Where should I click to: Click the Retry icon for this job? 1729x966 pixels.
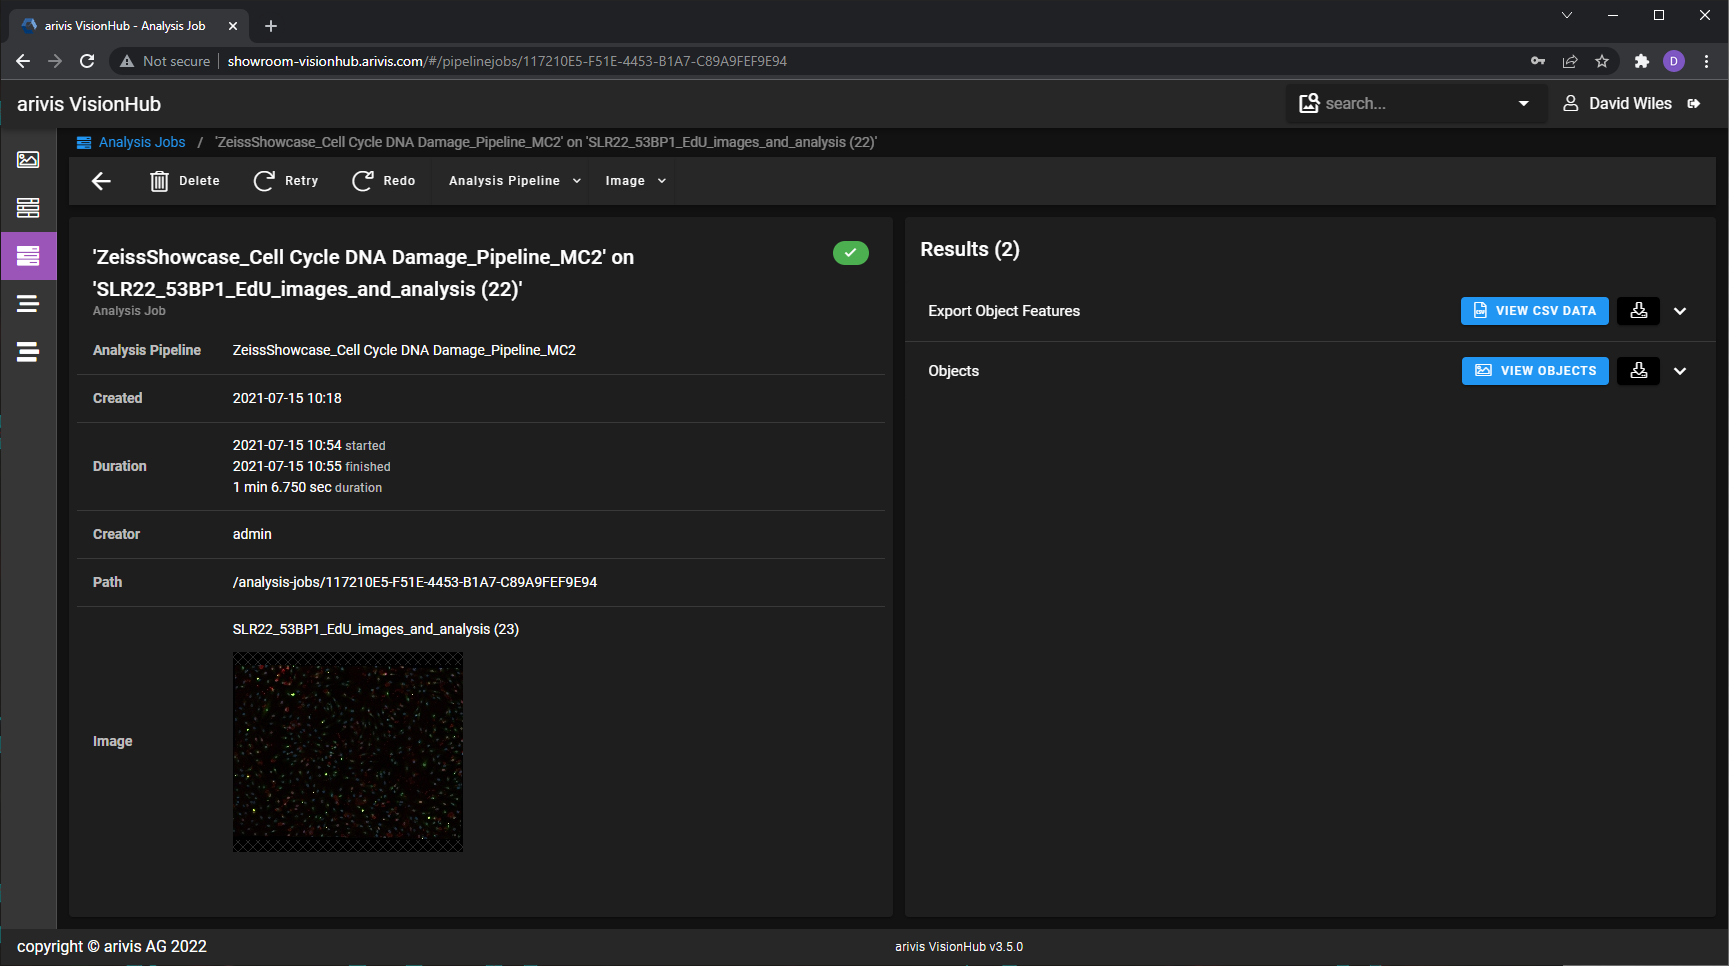263,181
